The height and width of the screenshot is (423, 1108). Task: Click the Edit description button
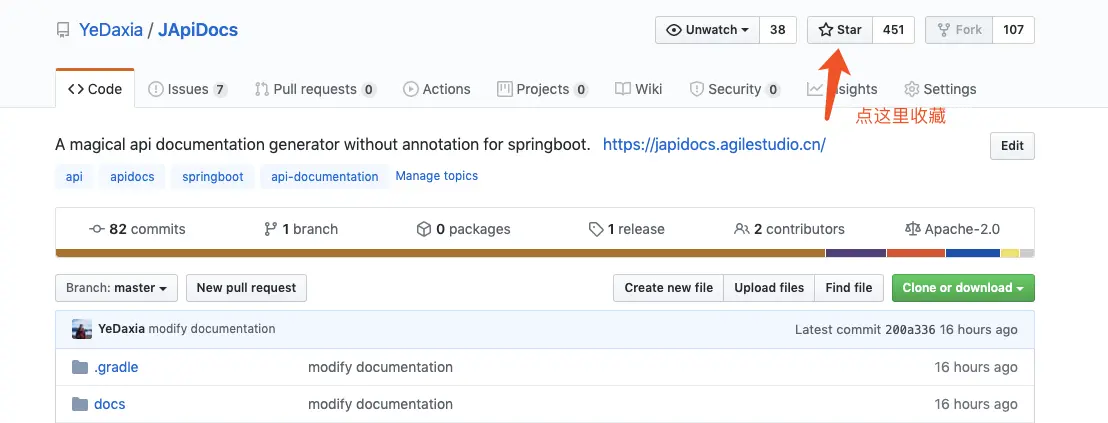pyautogui.click(x=1012, y=146)
